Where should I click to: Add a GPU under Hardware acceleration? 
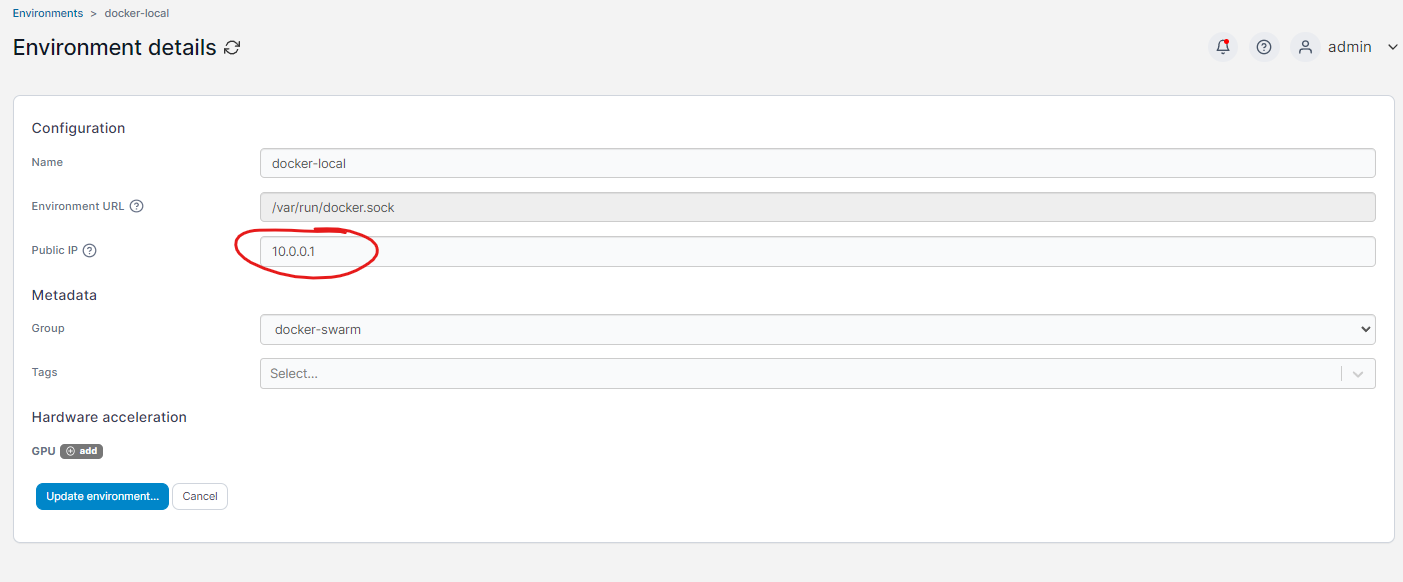click(80, 450)
